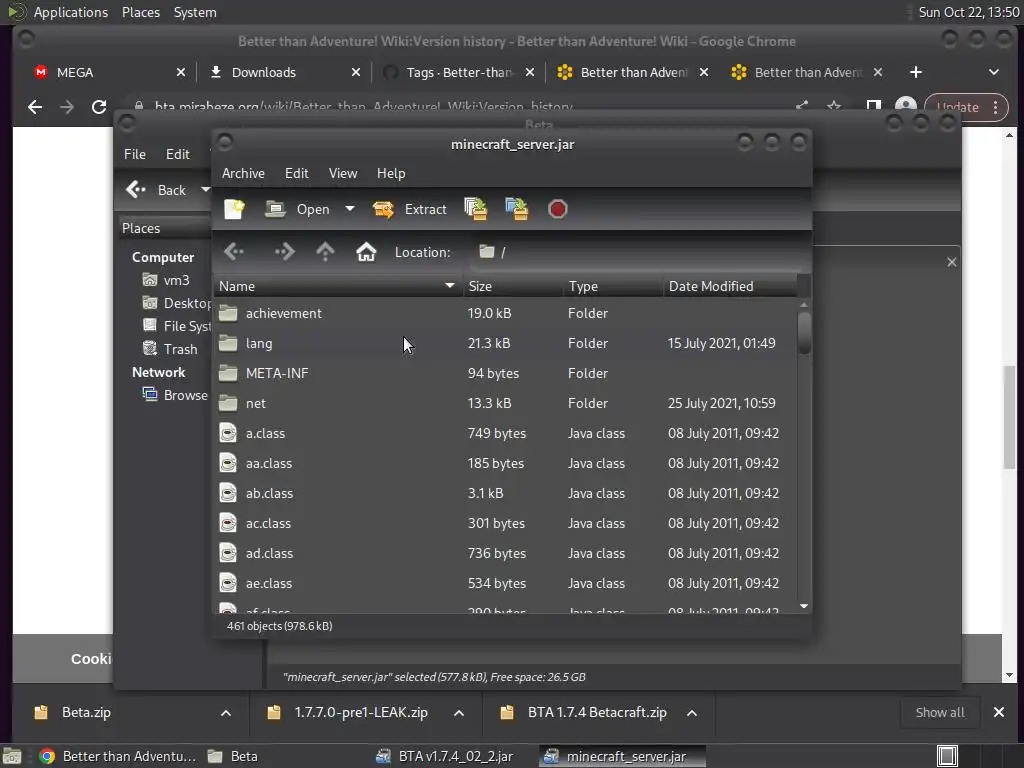The image size is (1024, 768).
Task: Open Edit menu in Beta file manager
Action: [178, 154]
